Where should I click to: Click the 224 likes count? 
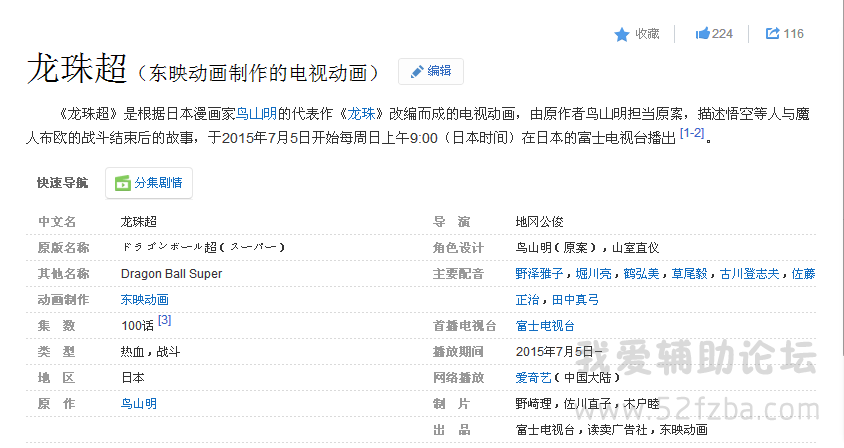[722, 33]
